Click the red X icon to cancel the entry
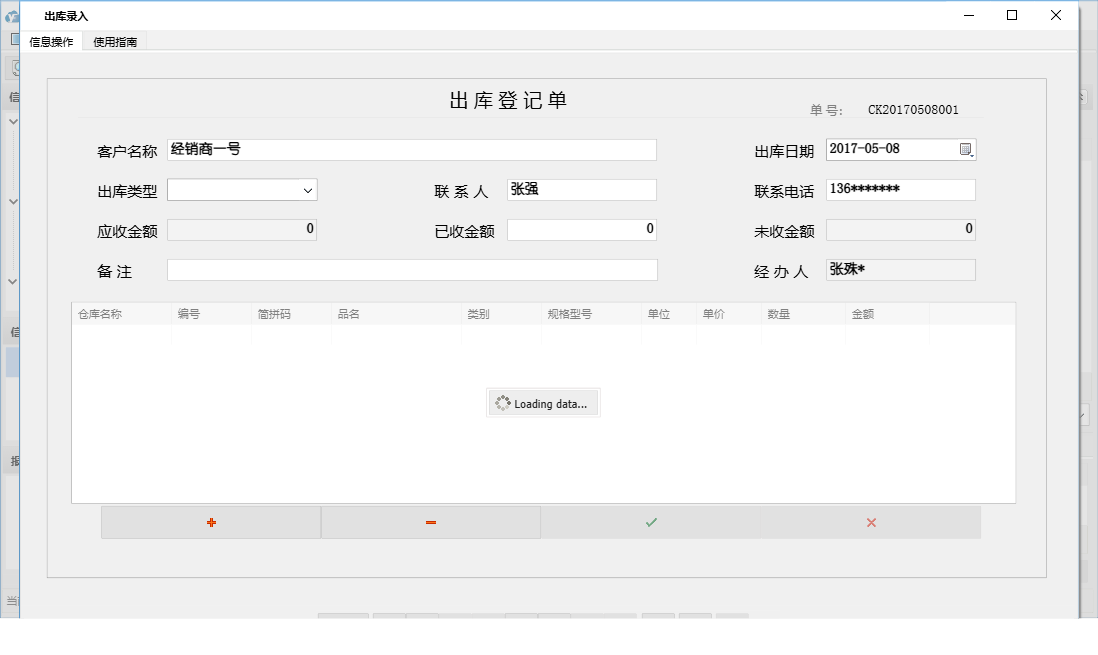 870,522
